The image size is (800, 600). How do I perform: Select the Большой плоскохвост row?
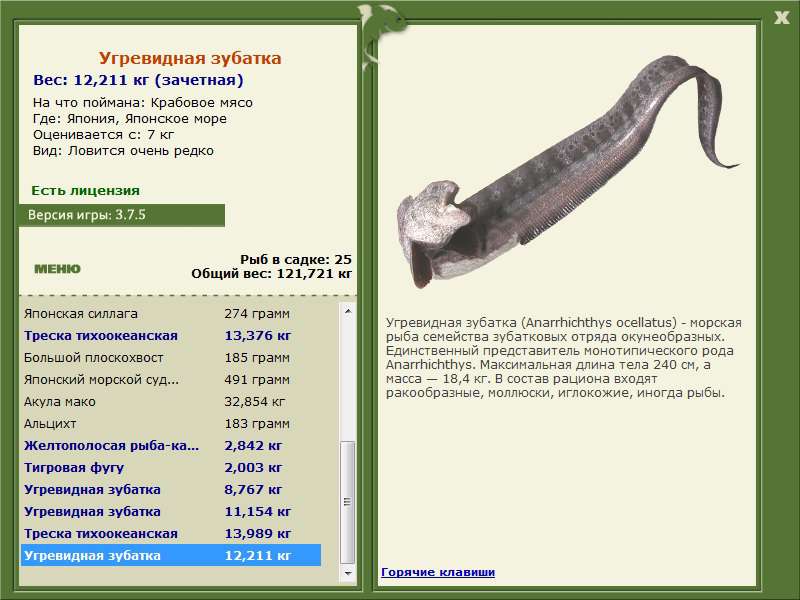(171, 357)
